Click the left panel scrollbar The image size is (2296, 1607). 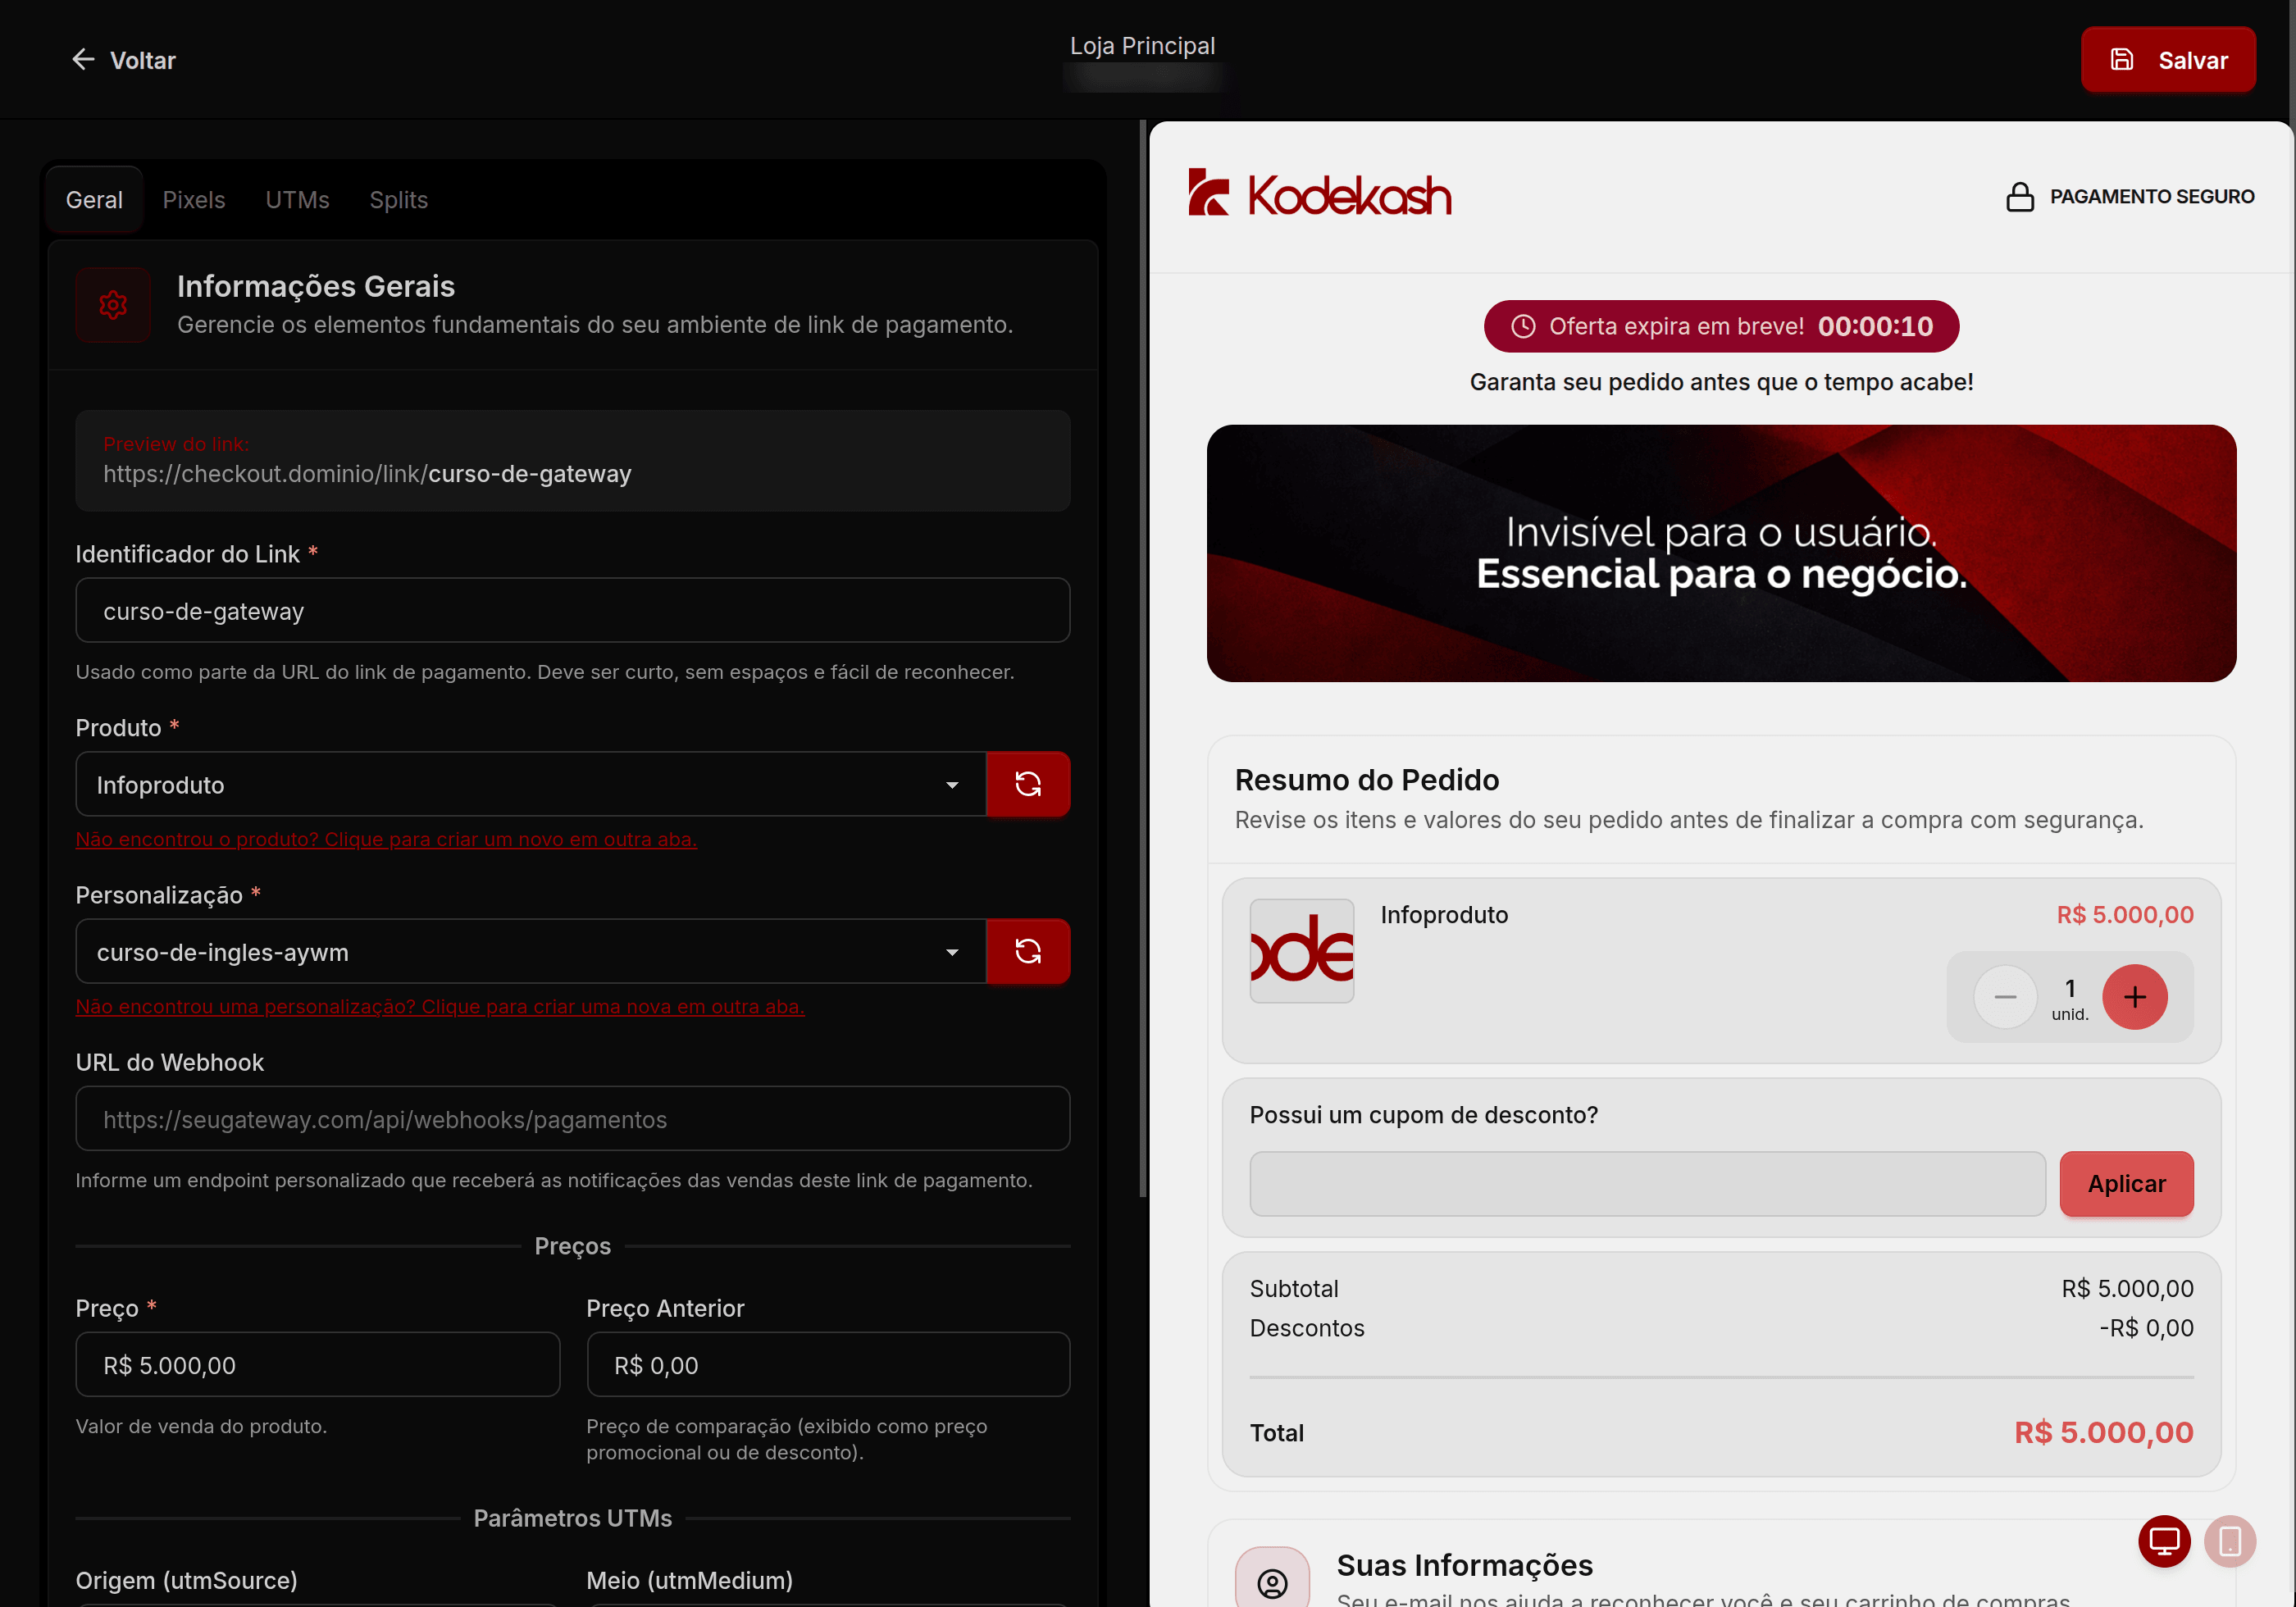[x=1142, y=658]
